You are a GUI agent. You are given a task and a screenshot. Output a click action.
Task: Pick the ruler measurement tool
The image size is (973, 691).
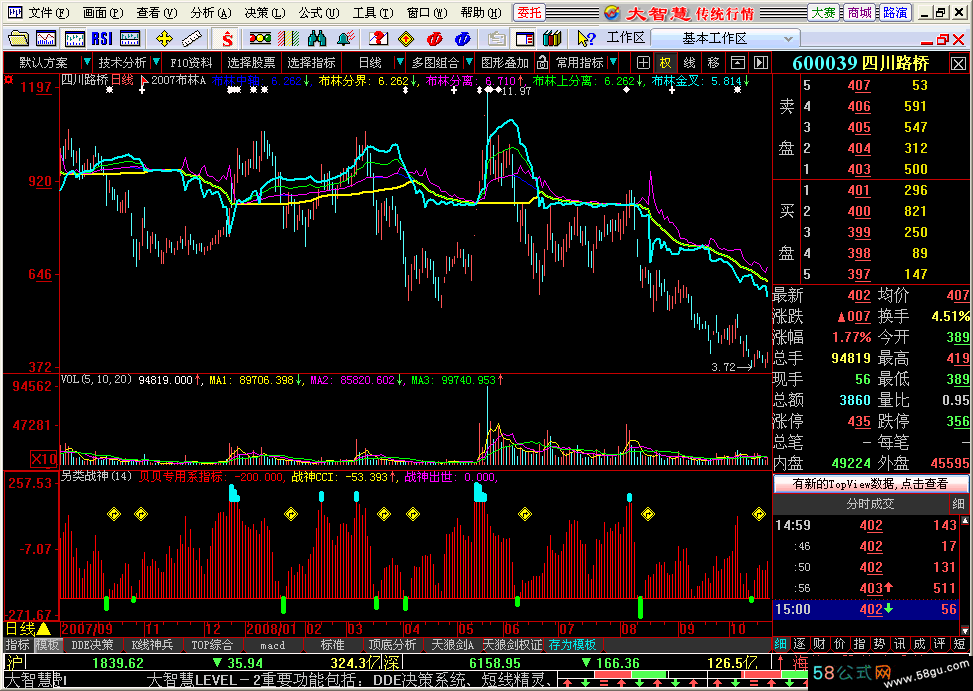pos(192,38)
